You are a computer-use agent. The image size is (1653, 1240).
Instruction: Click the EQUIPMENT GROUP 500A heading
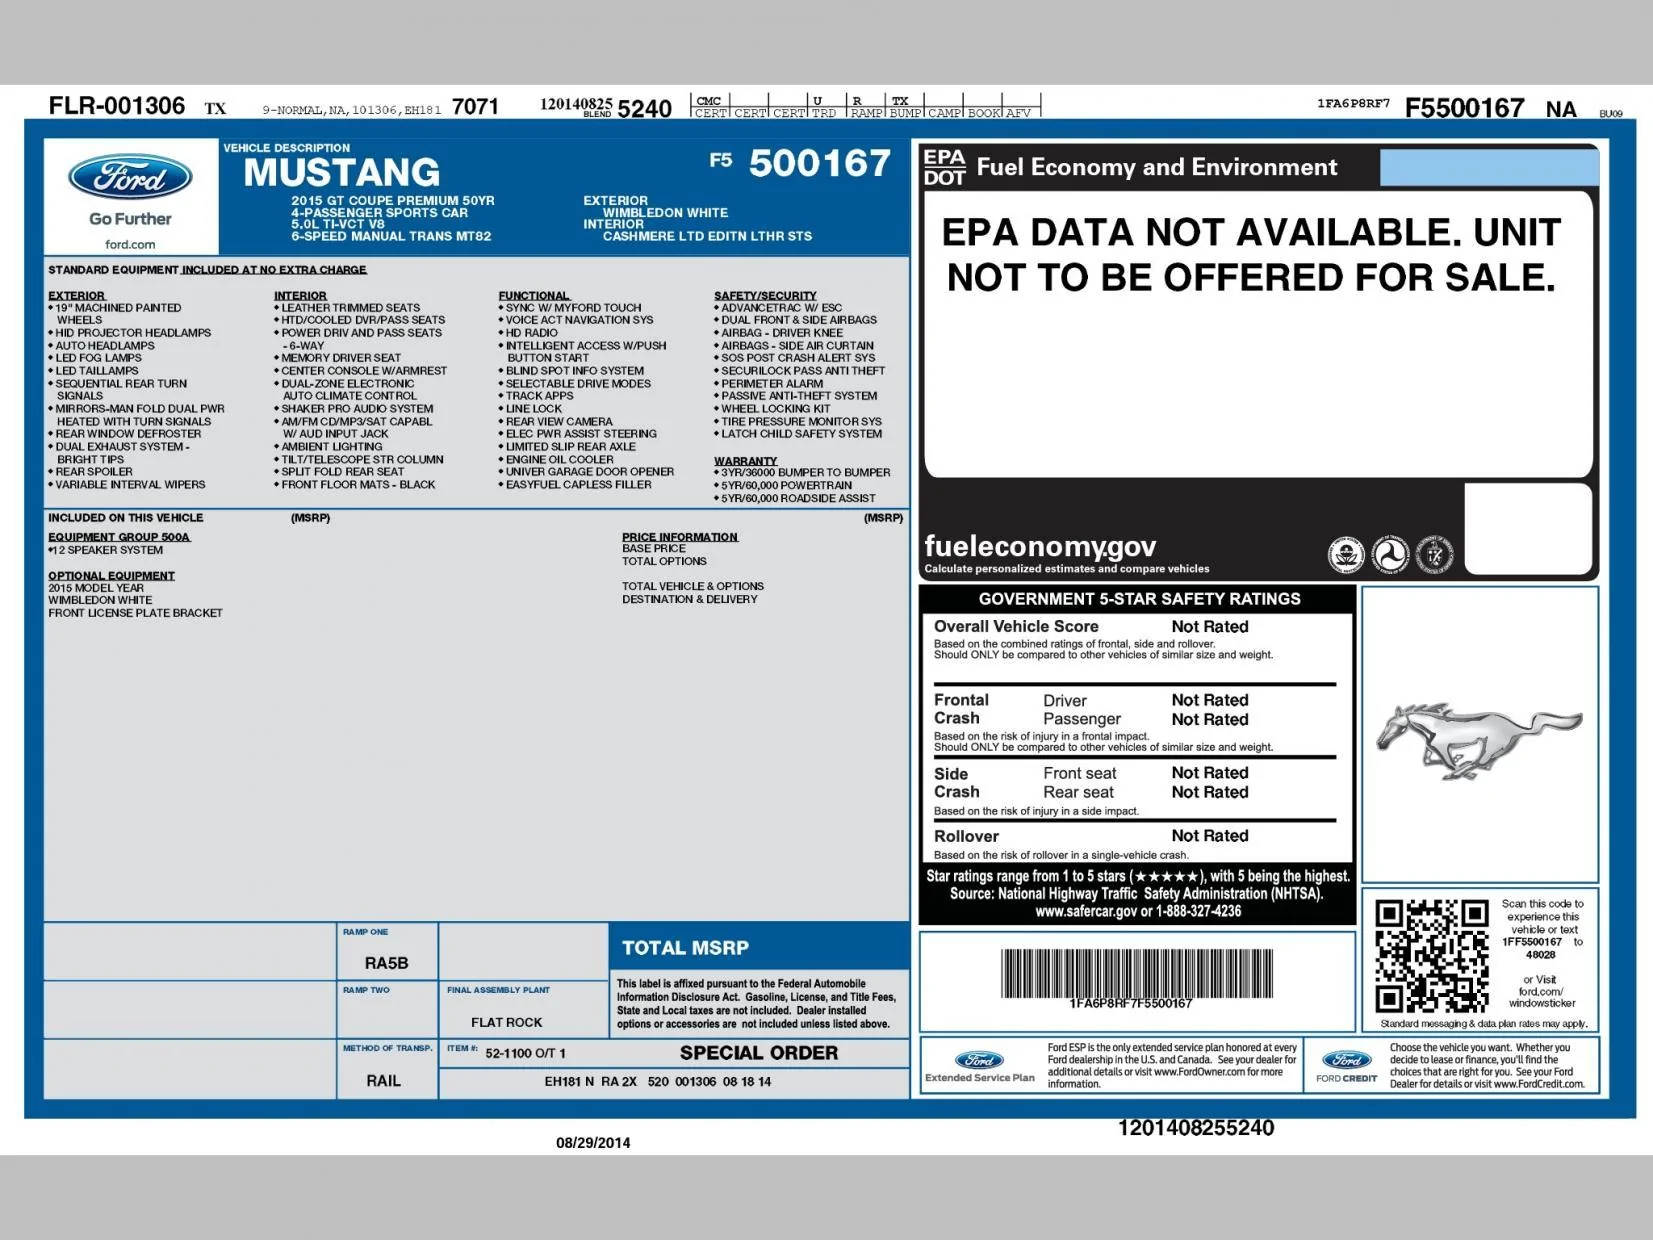pos(119,537)
